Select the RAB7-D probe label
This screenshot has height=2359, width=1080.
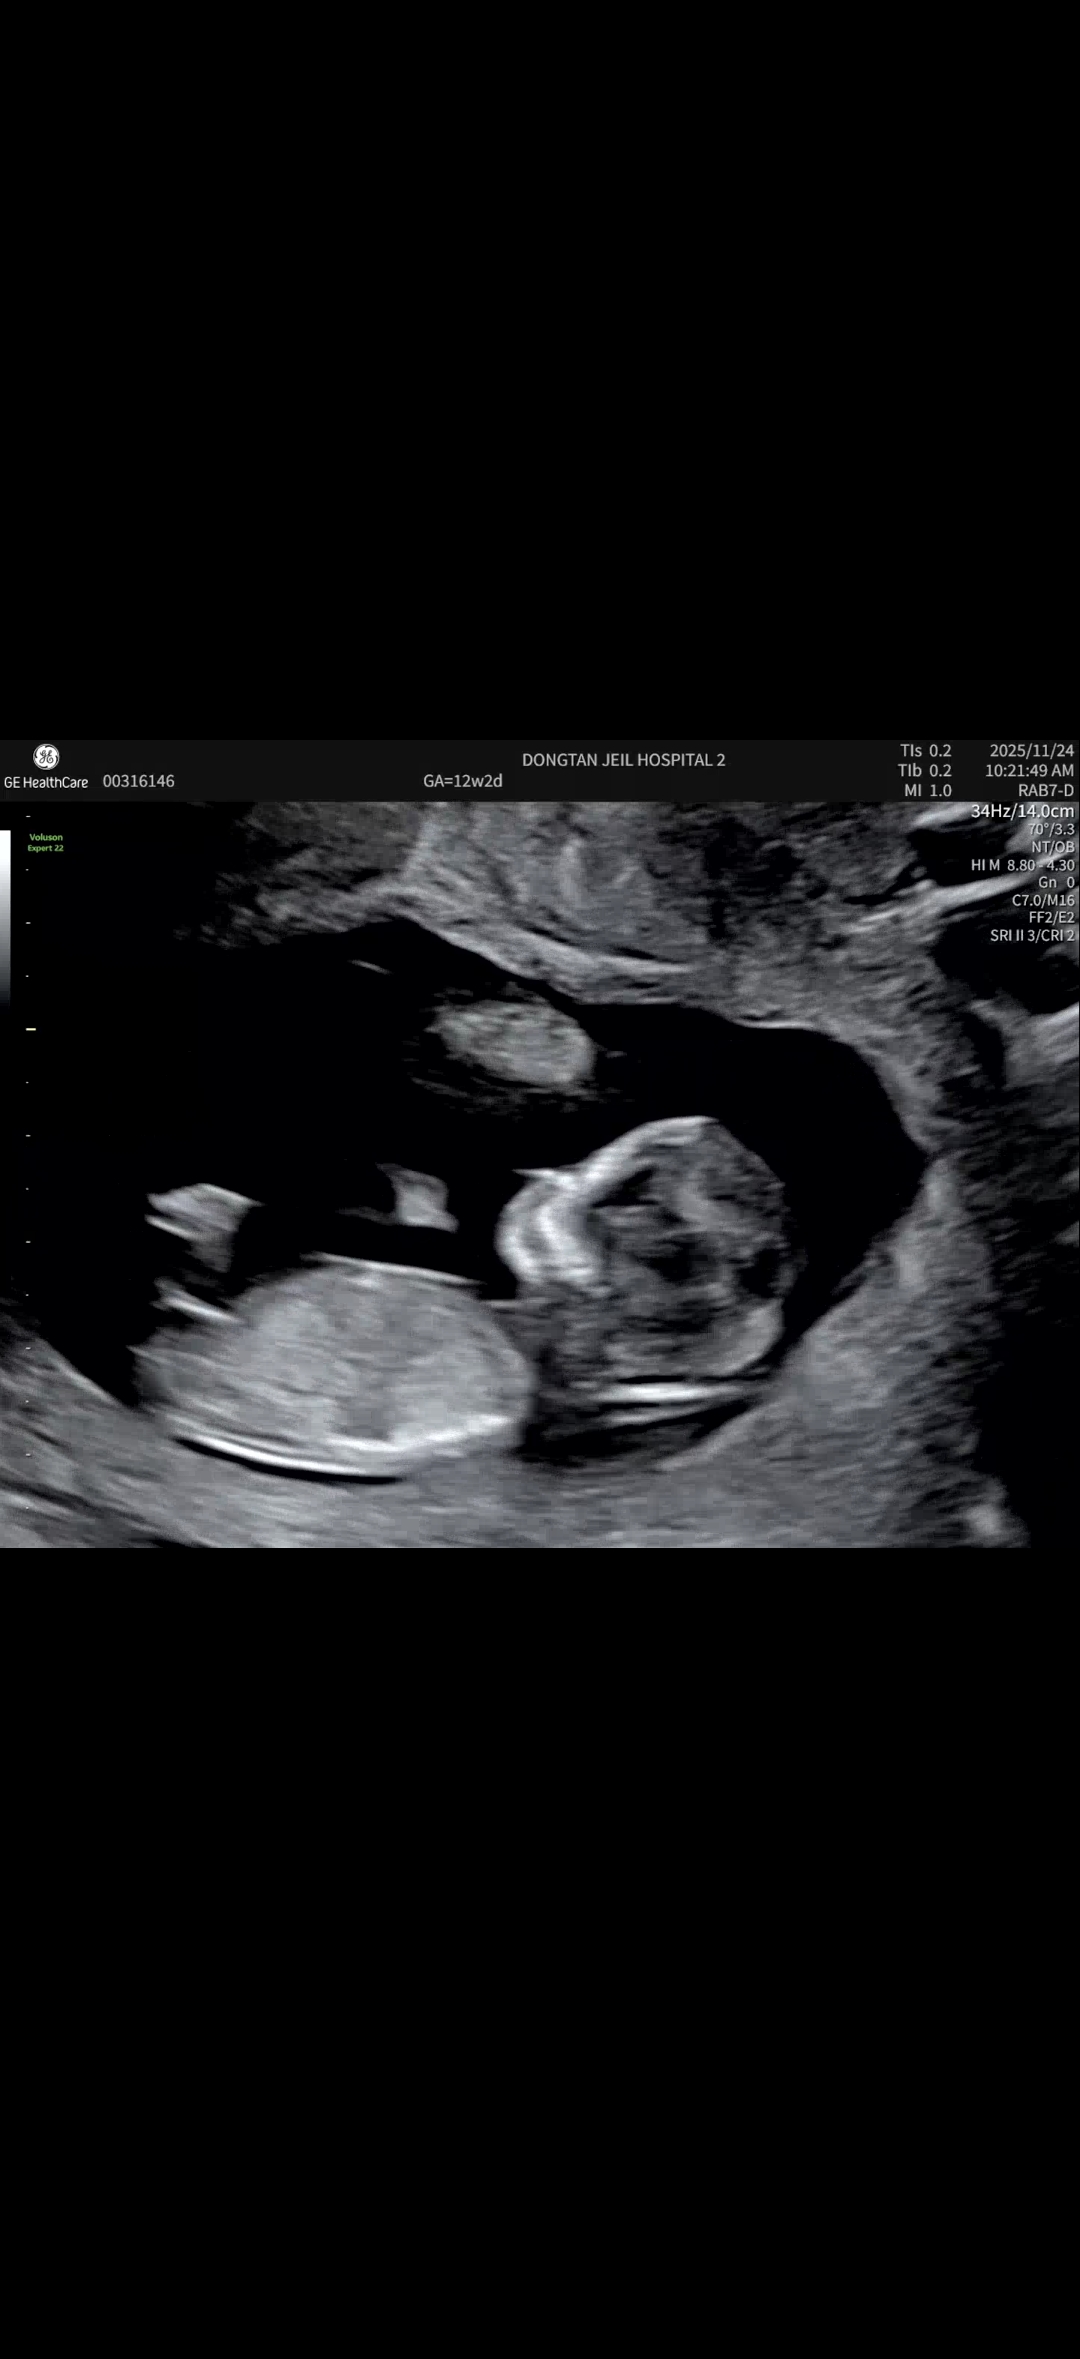(x=1045, y=790)
